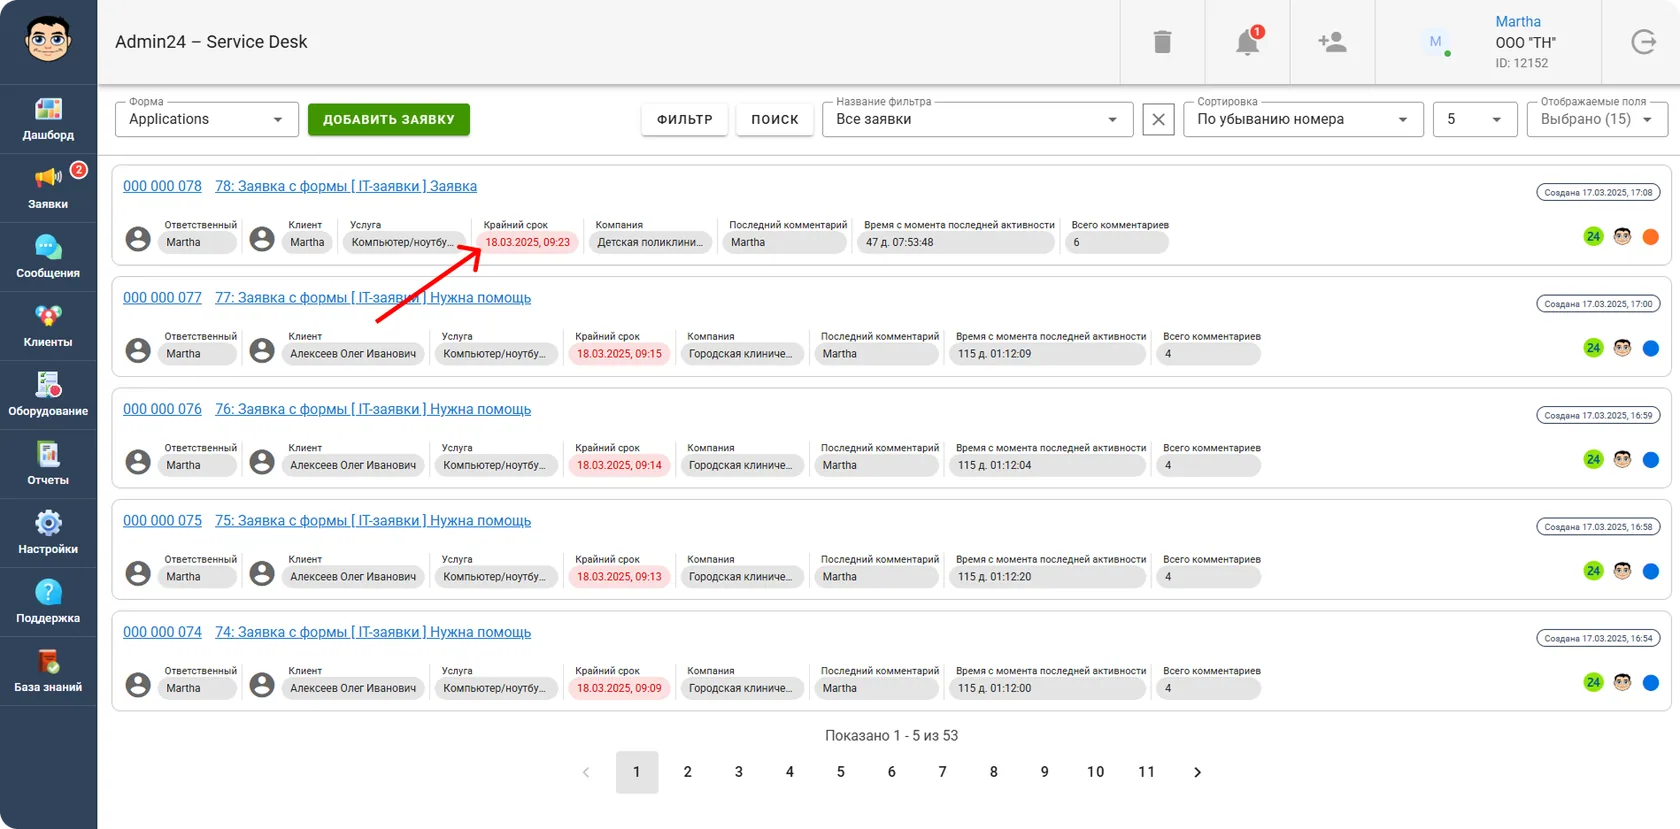
Task: Click deadline 18.03.2025, 09:23 on request 078
Action: (x=528, y=242)
